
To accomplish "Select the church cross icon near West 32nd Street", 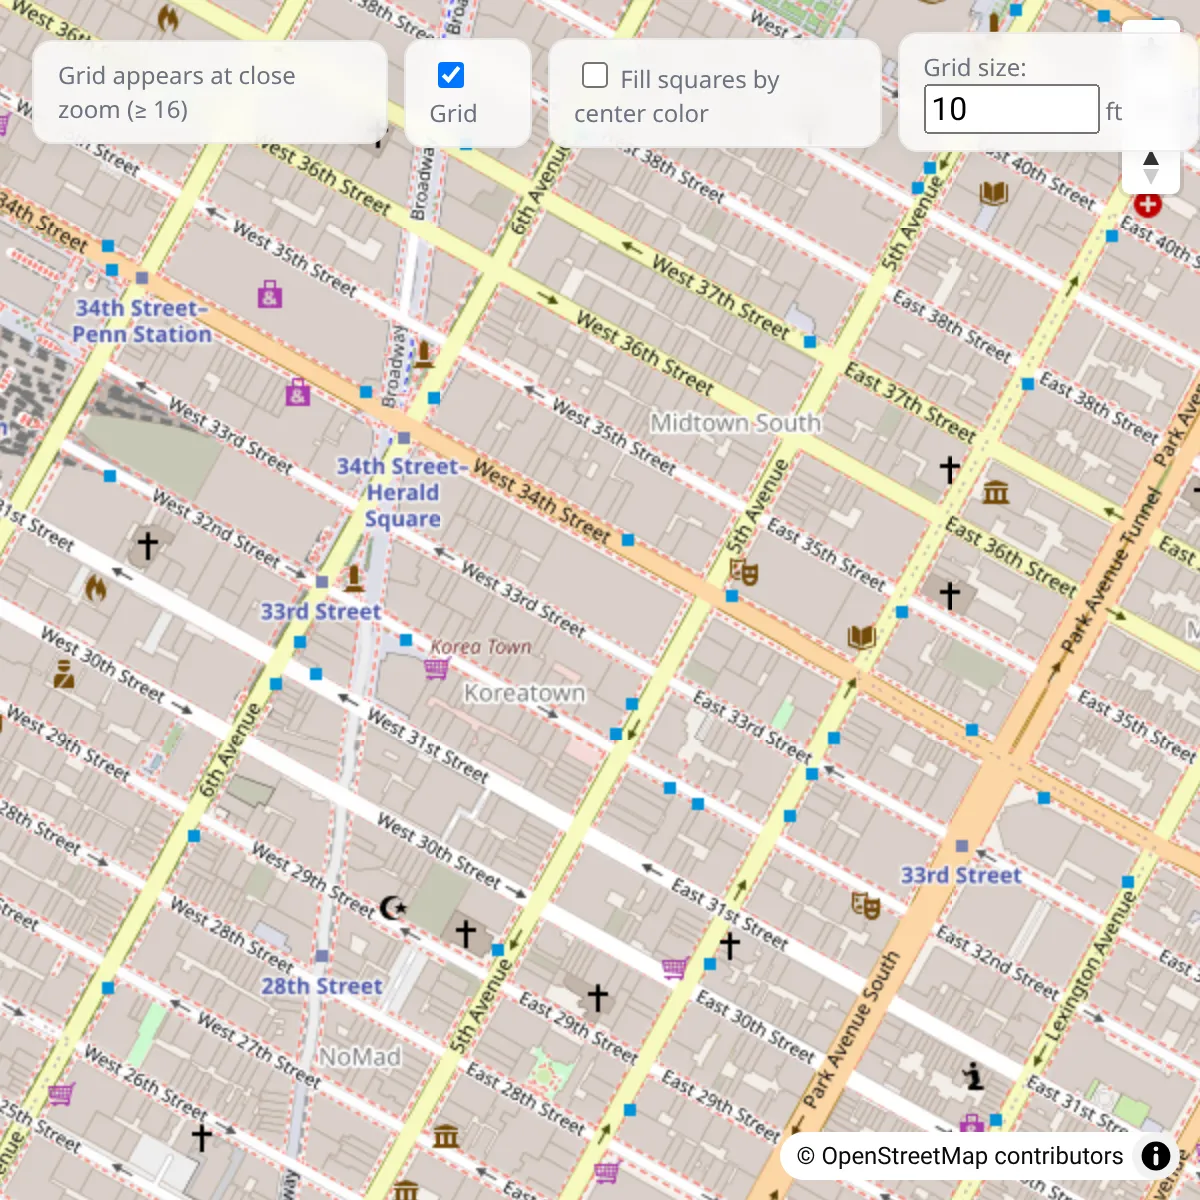I will pyautogui.click(x=148, y=545).
